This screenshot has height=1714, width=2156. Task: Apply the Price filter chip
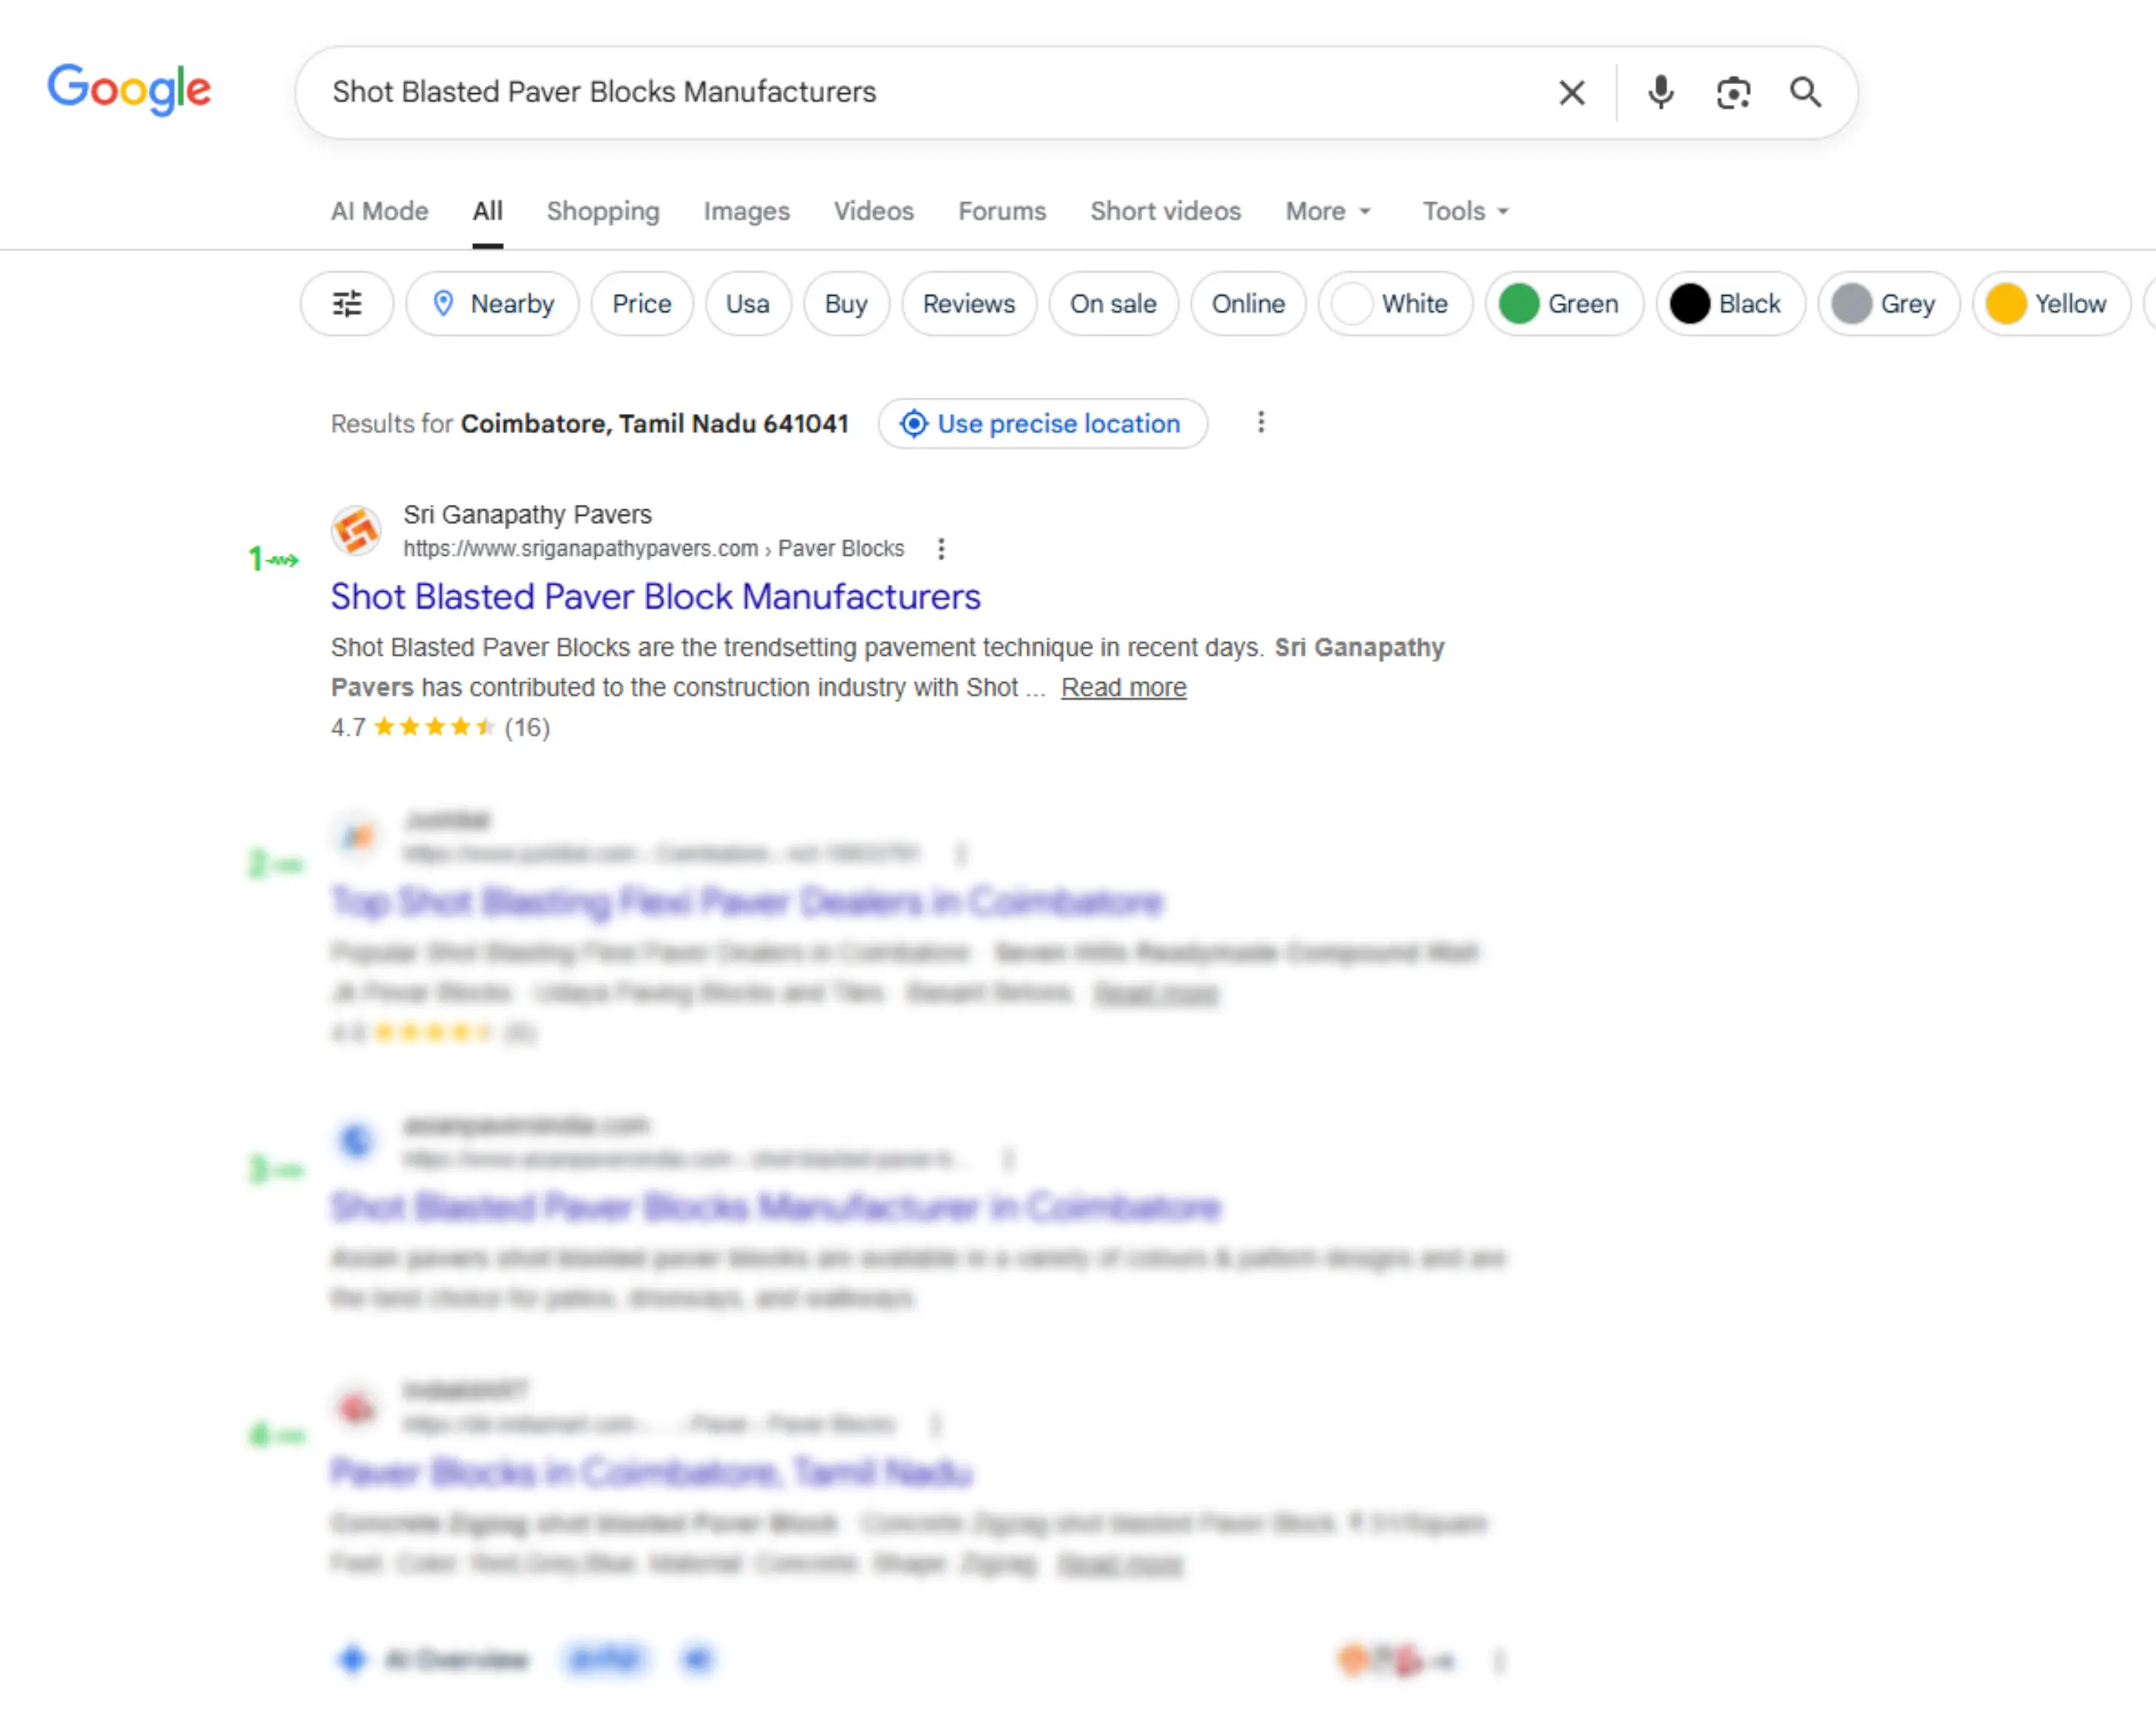click(x=641, y=303)
